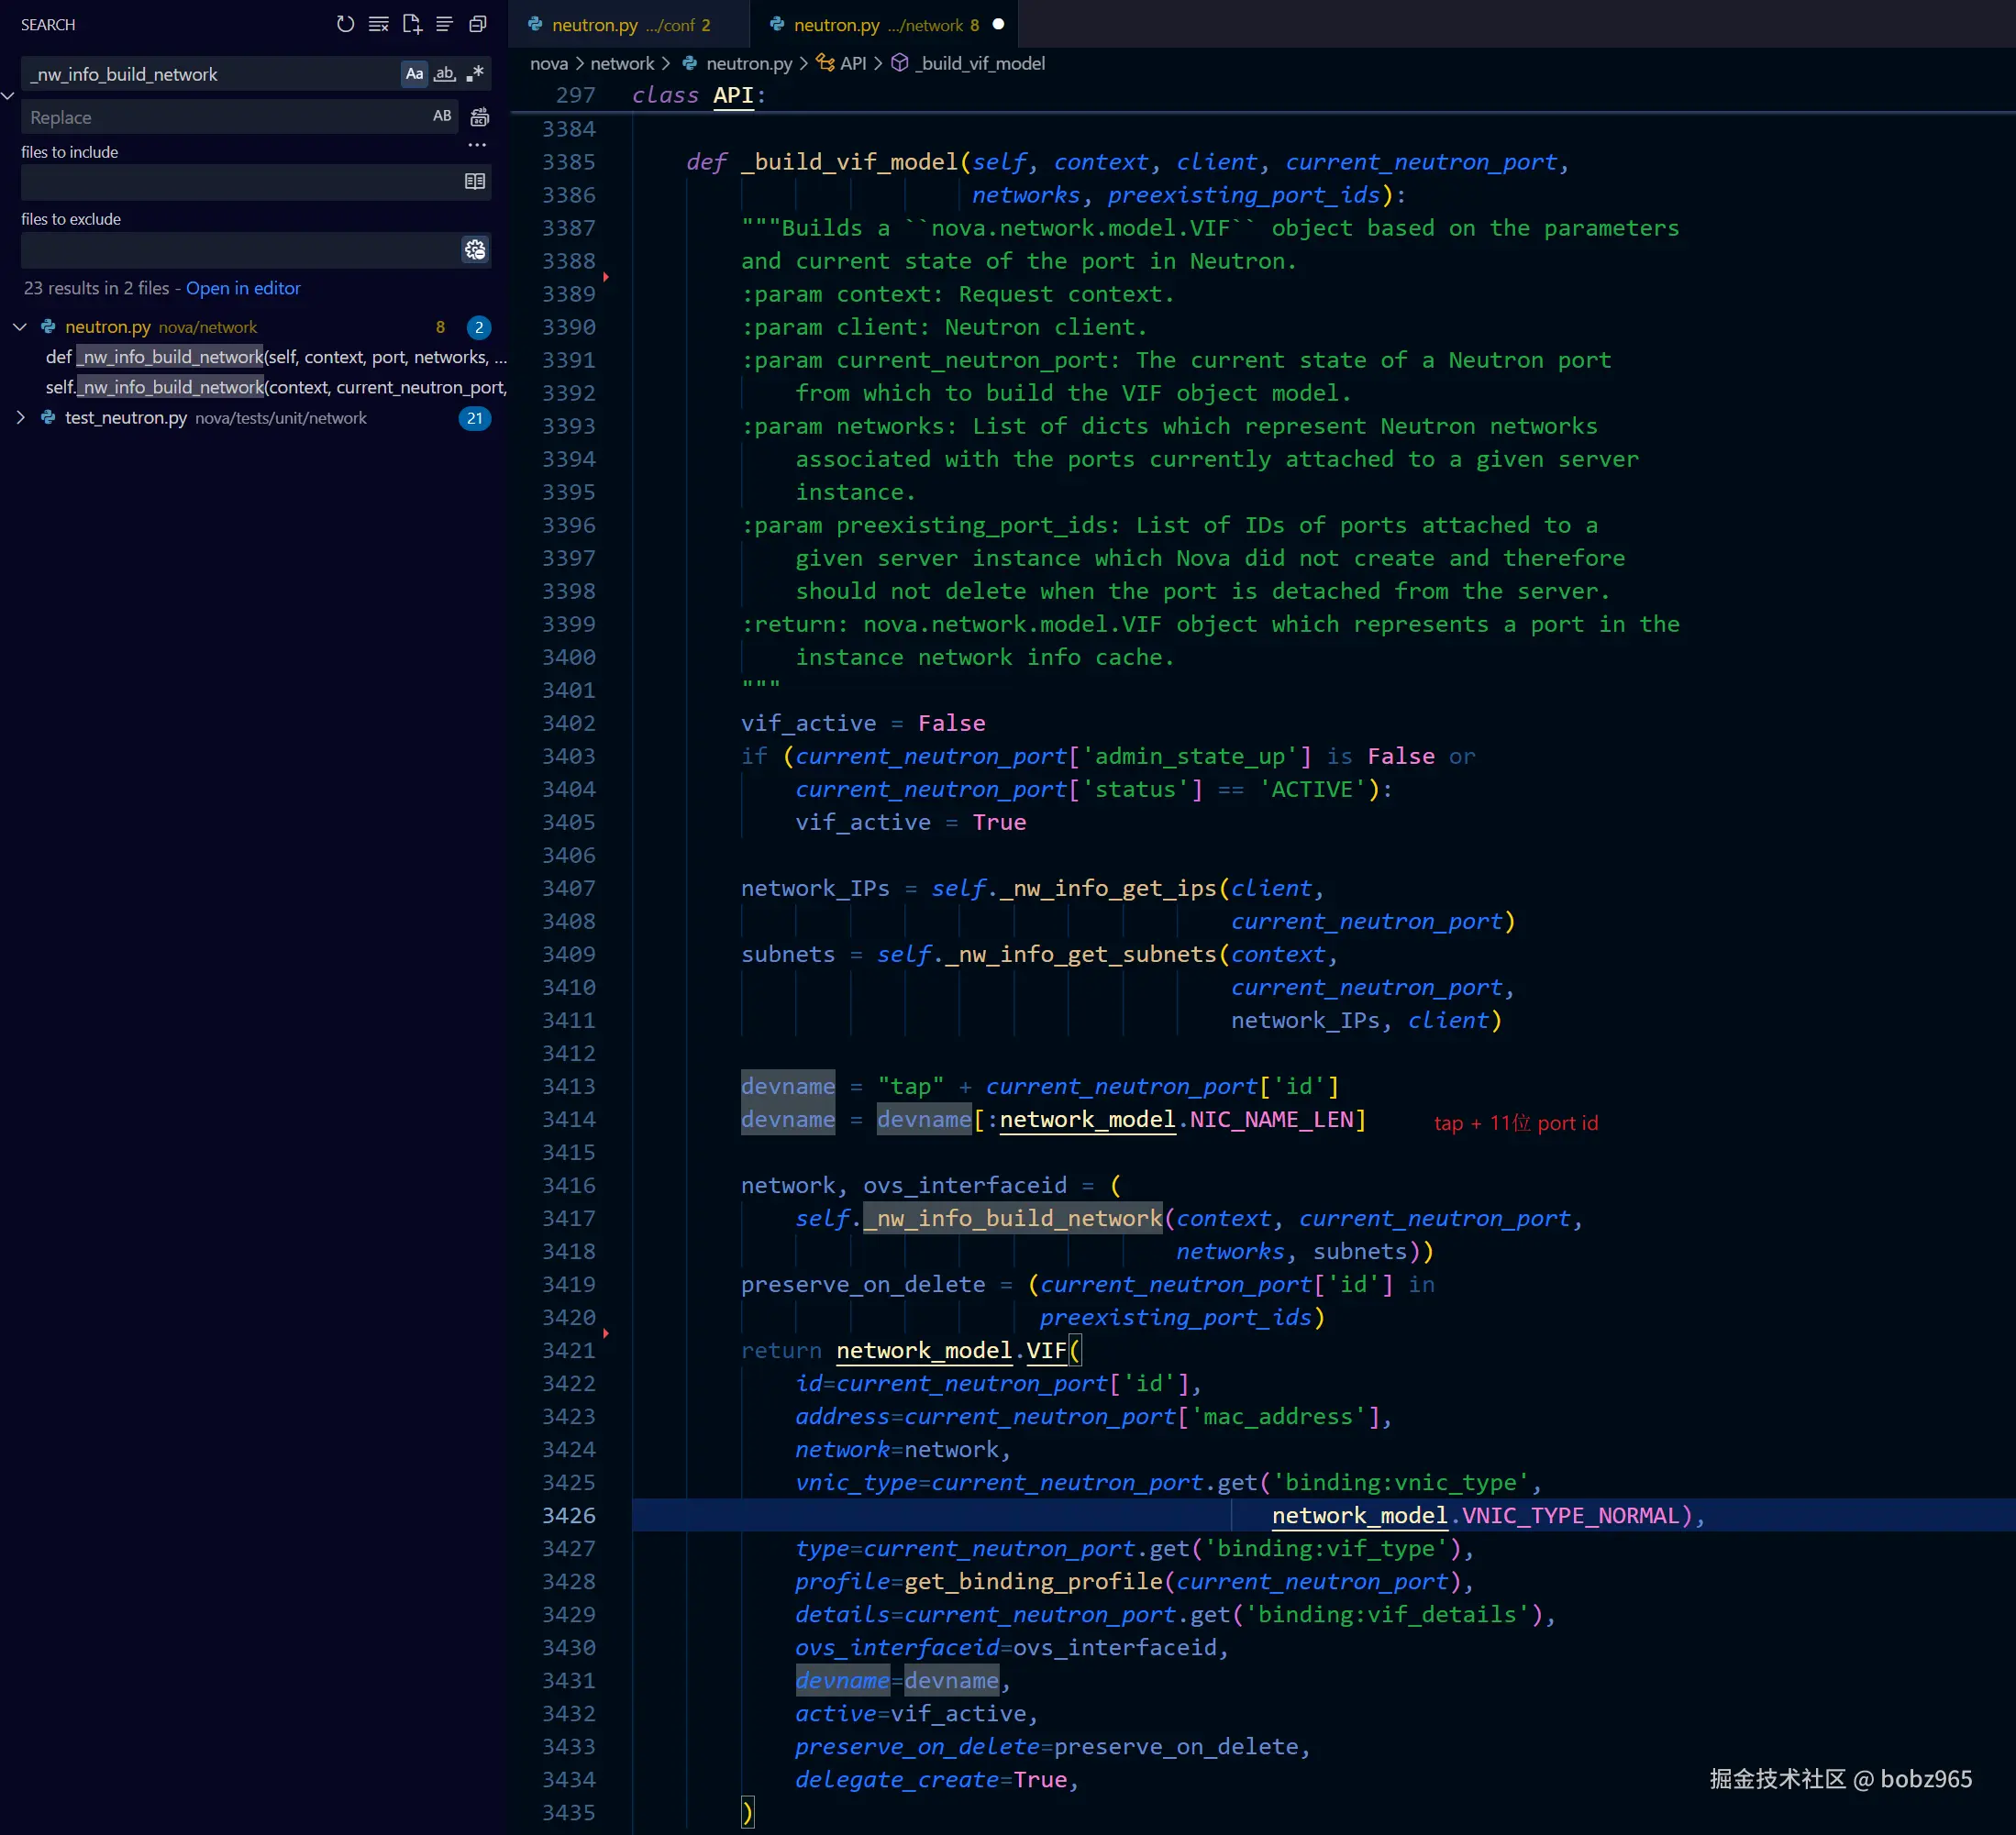Image resolution: width=2016 pixels, height=1835 pixels.
Task: Click get_binding_profile on line 3428
Action: (1033, 1581)
